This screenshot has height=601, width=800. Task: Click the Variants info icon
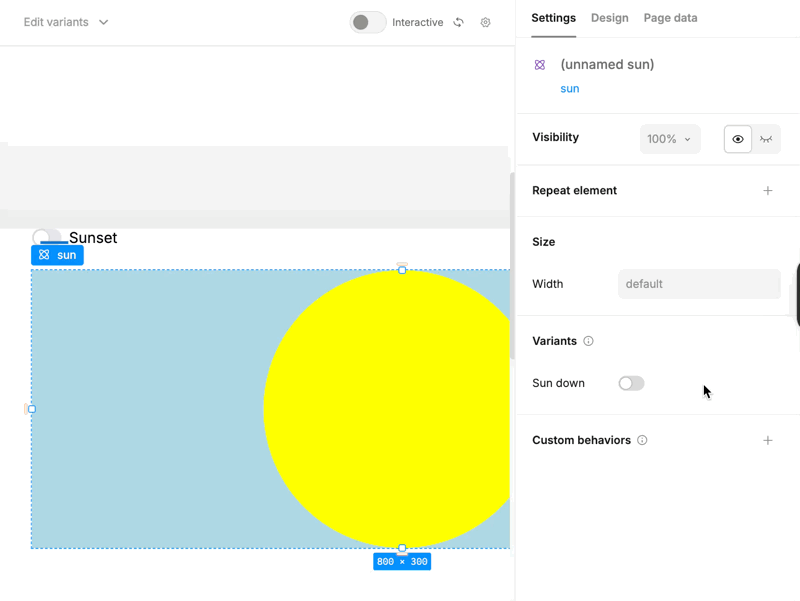(x=588, y=341)
